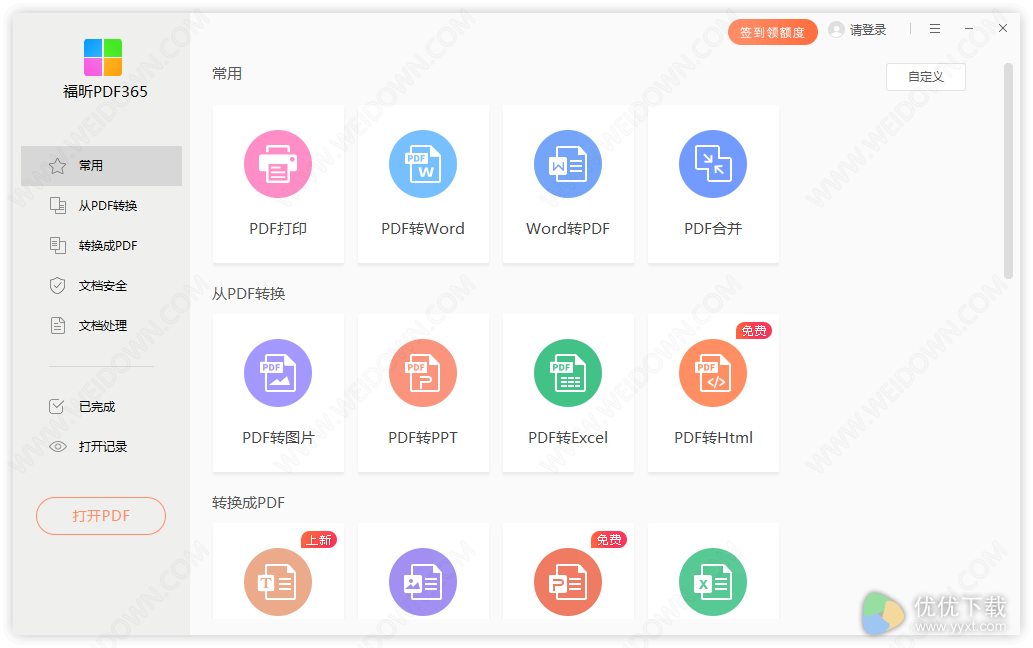
Task: View the 已完成 completed list
Action: pos(101,406)
